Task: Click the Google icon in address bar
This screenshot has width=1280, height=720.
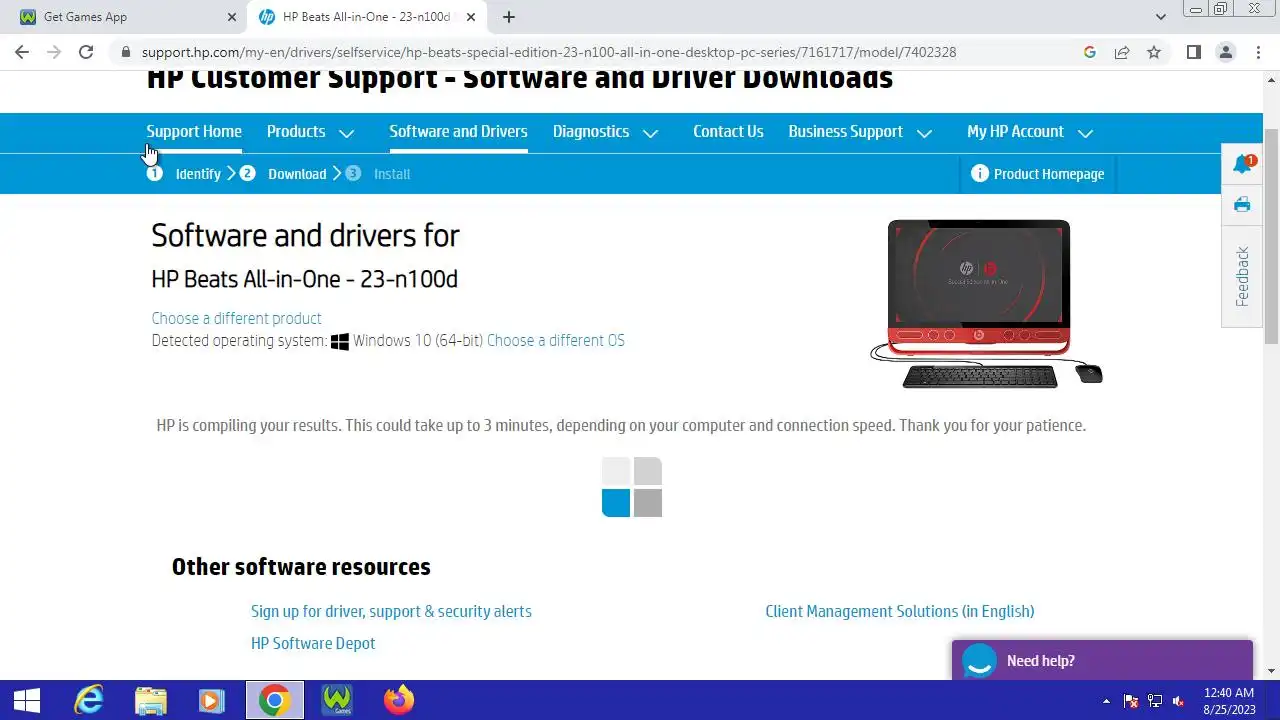Action: (x=1090, y=52)
